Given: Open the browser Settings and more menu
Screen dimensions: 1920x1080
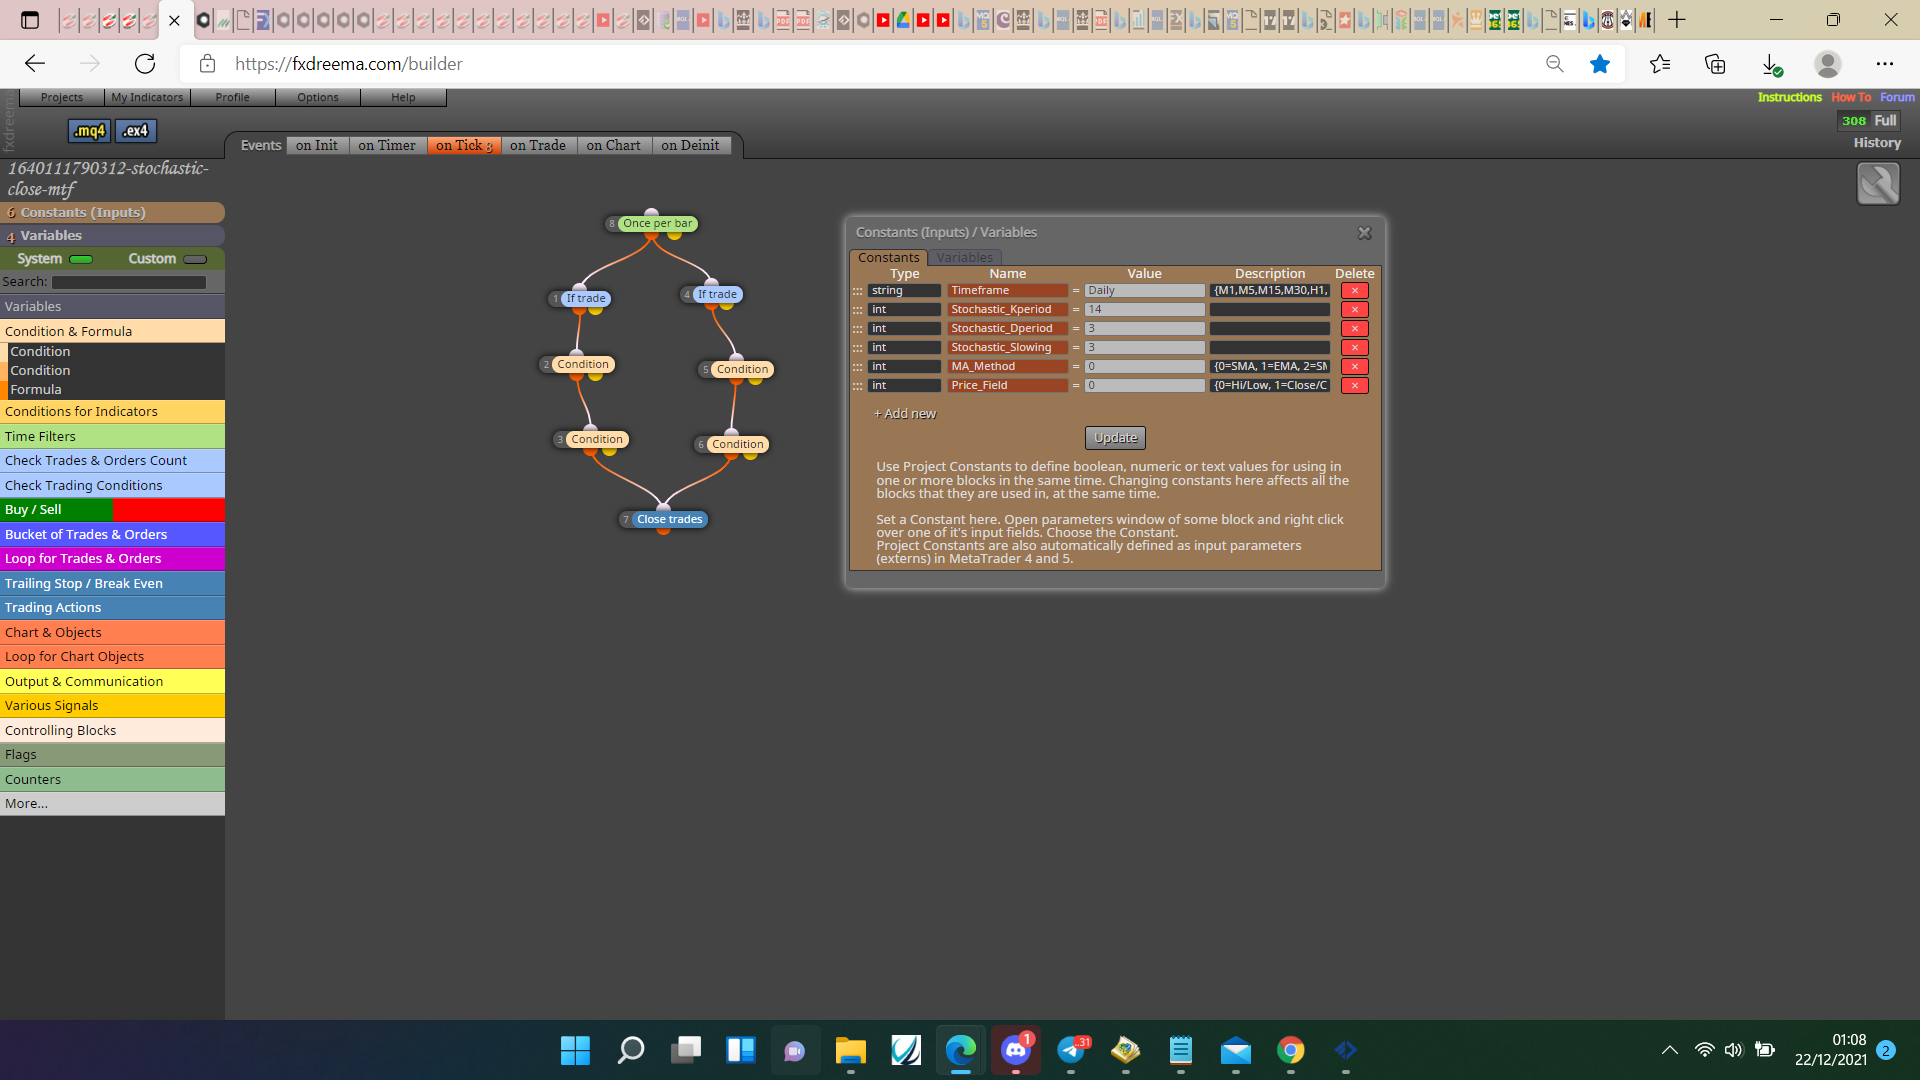Looking at the screenshot, I should [x=1884, y=64].
